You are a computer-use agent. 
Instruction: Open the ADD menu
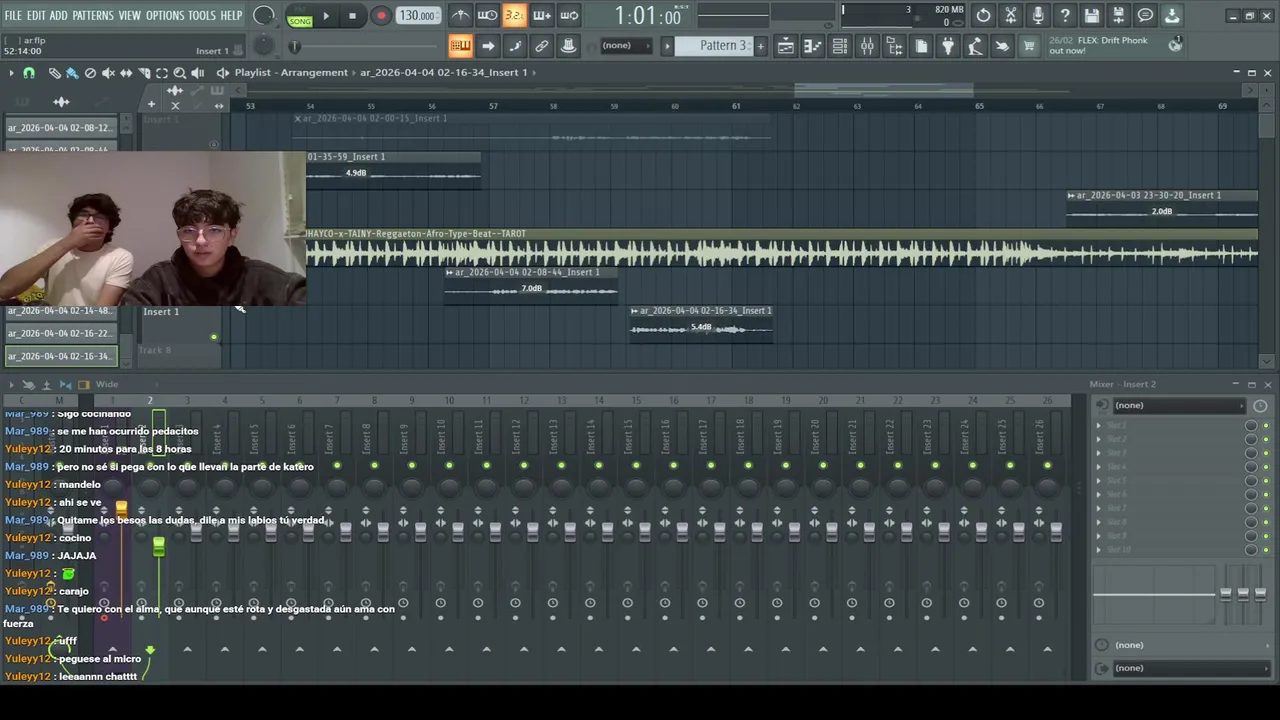(59, 16)
